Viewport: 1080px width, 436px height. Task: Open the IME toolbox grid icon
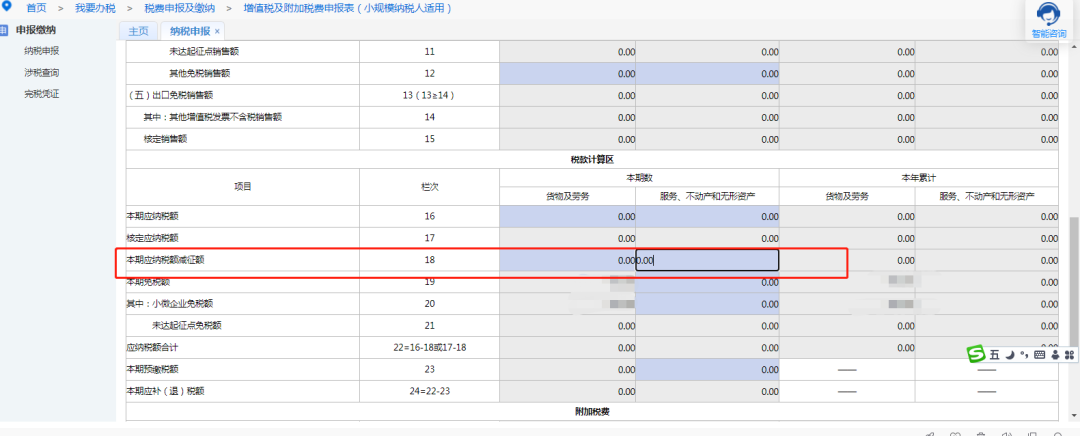(1069, 355)
